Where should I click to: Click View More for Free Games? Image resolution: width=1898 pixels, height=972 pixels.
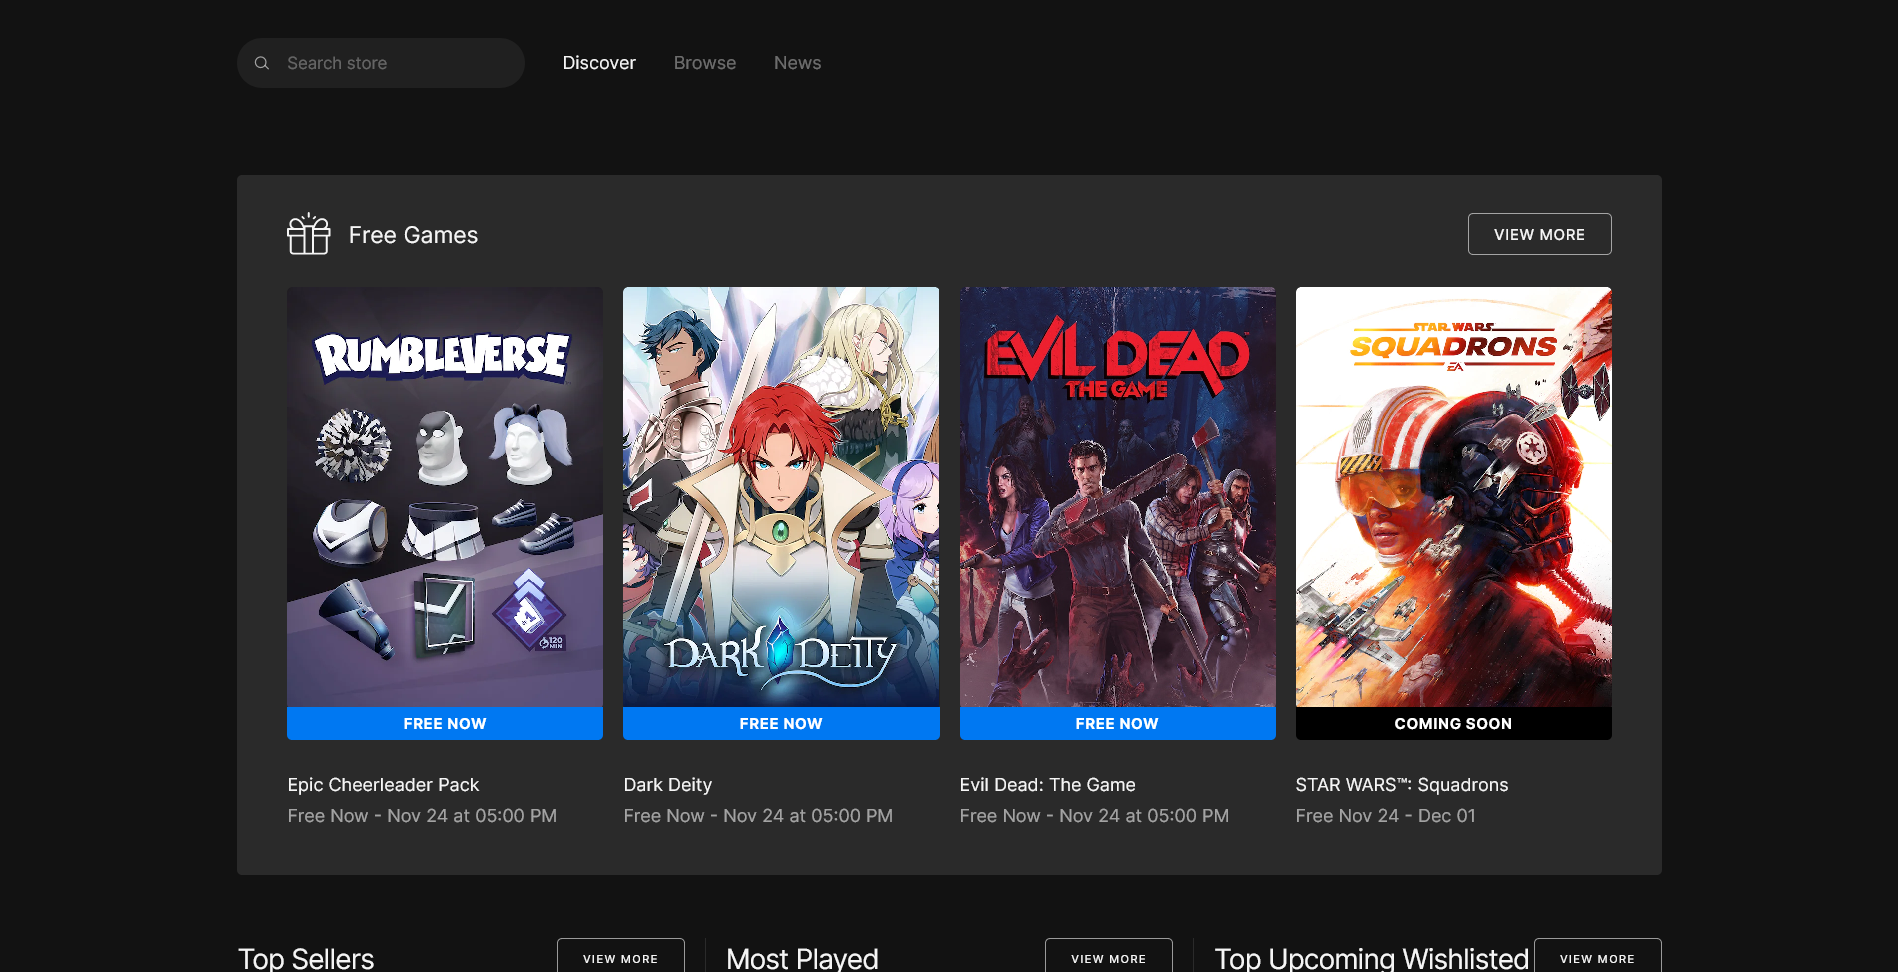(1538, 234)
